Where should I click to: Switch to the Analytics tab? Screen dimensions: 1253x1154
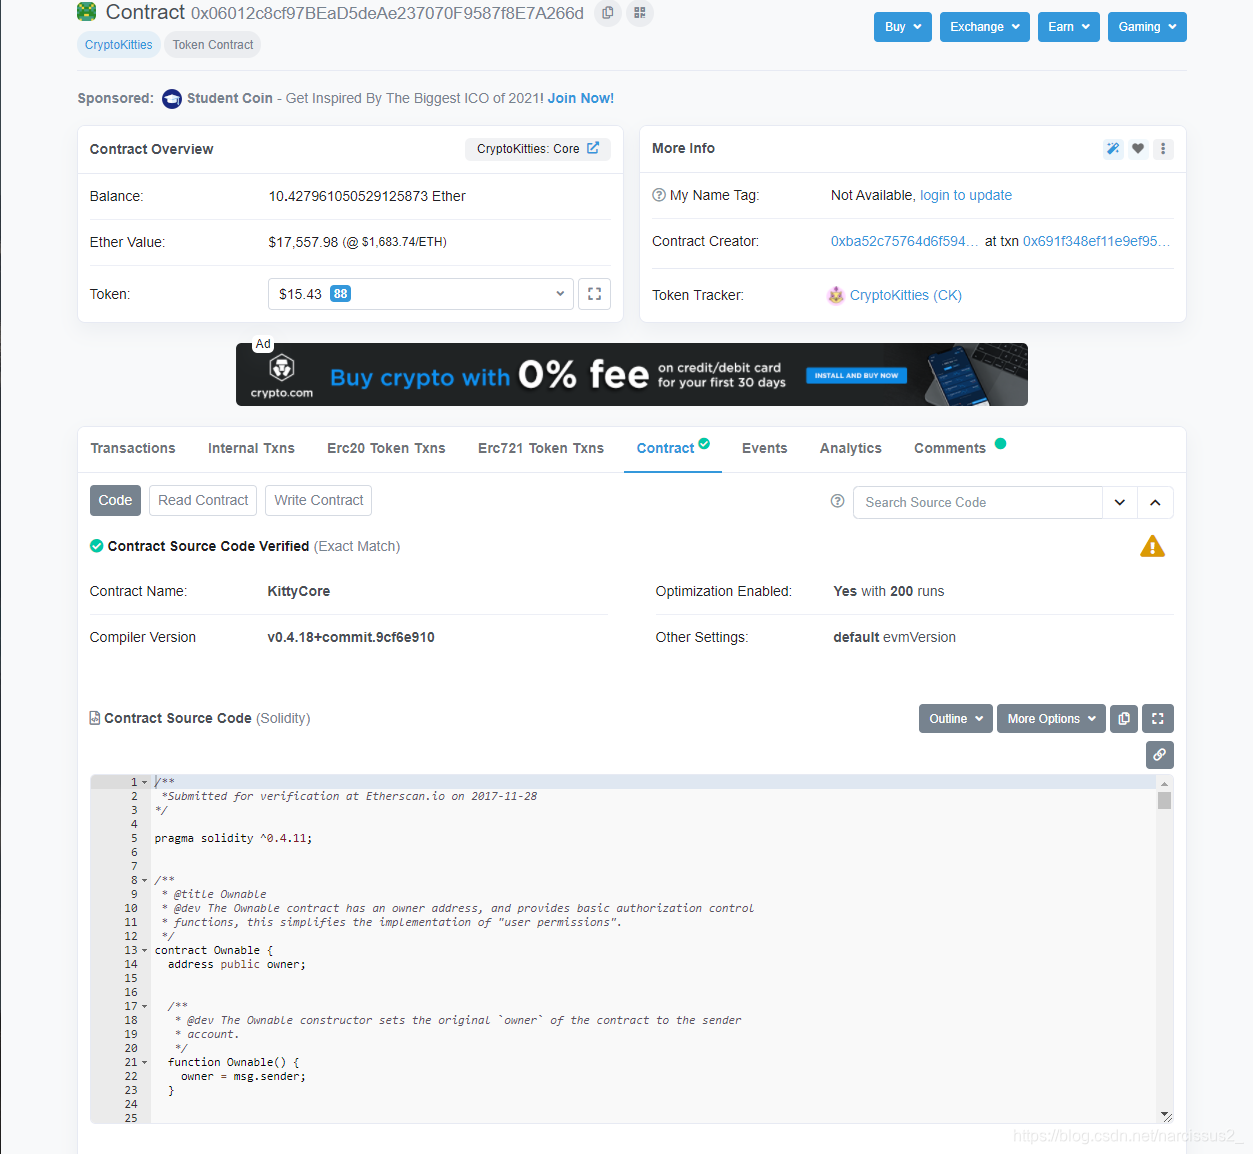(x=851, y=448)
